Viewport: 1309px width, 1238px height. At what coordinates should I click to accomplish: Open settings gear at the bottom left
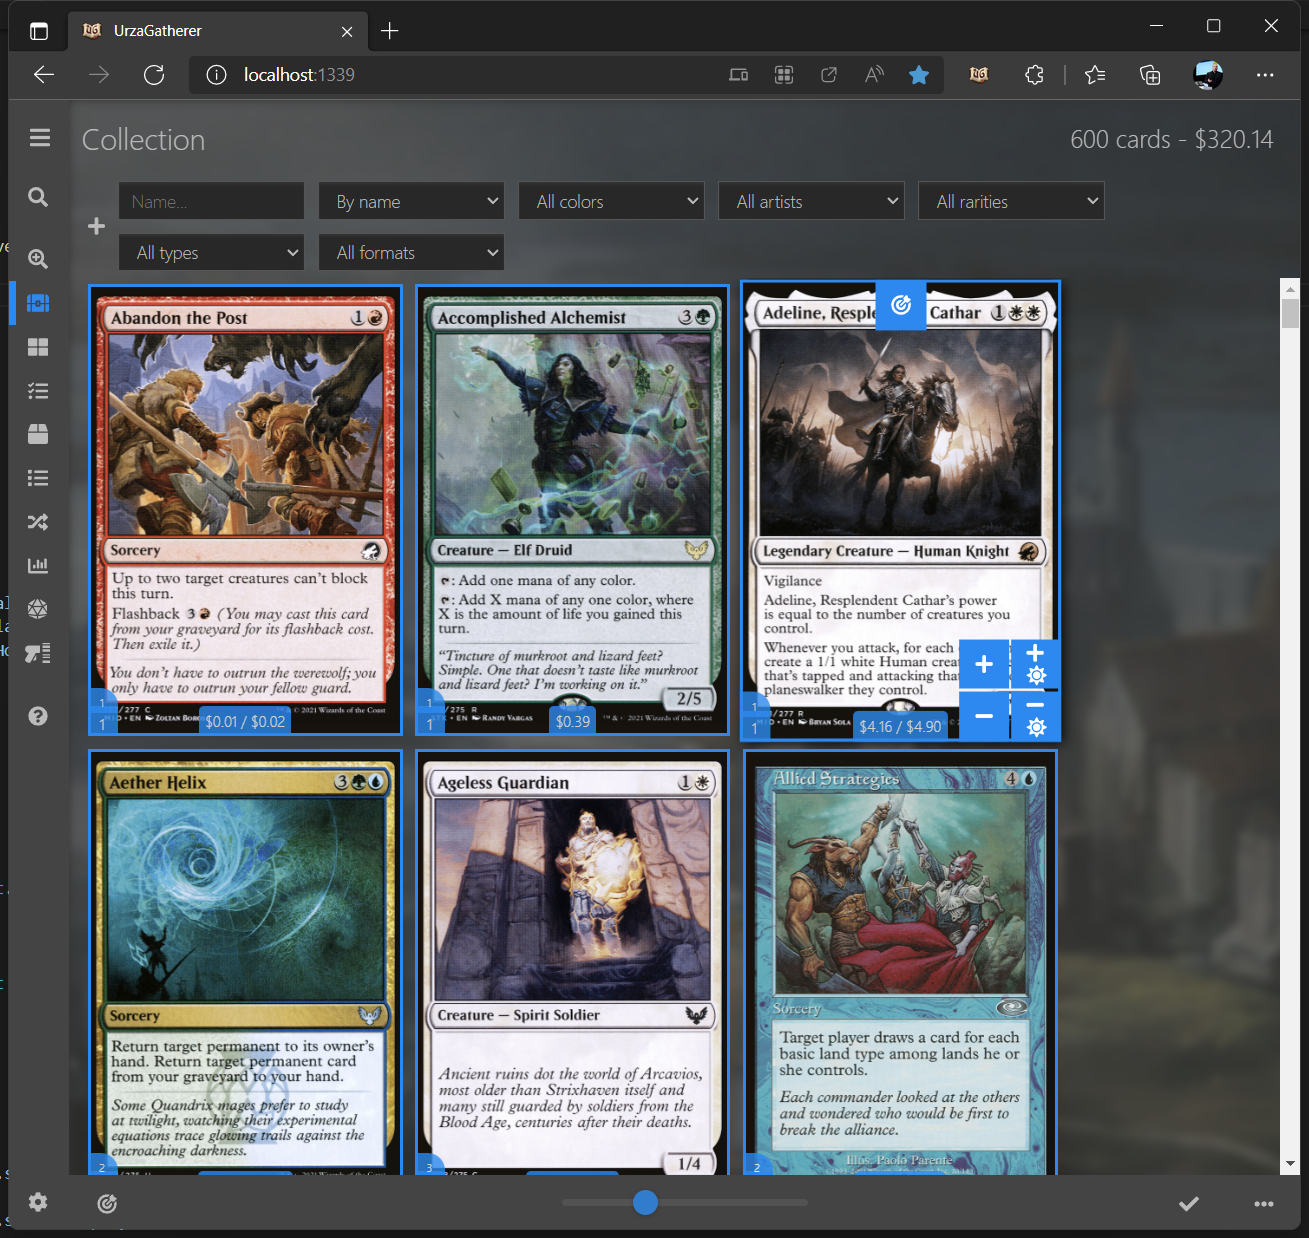38,1202
